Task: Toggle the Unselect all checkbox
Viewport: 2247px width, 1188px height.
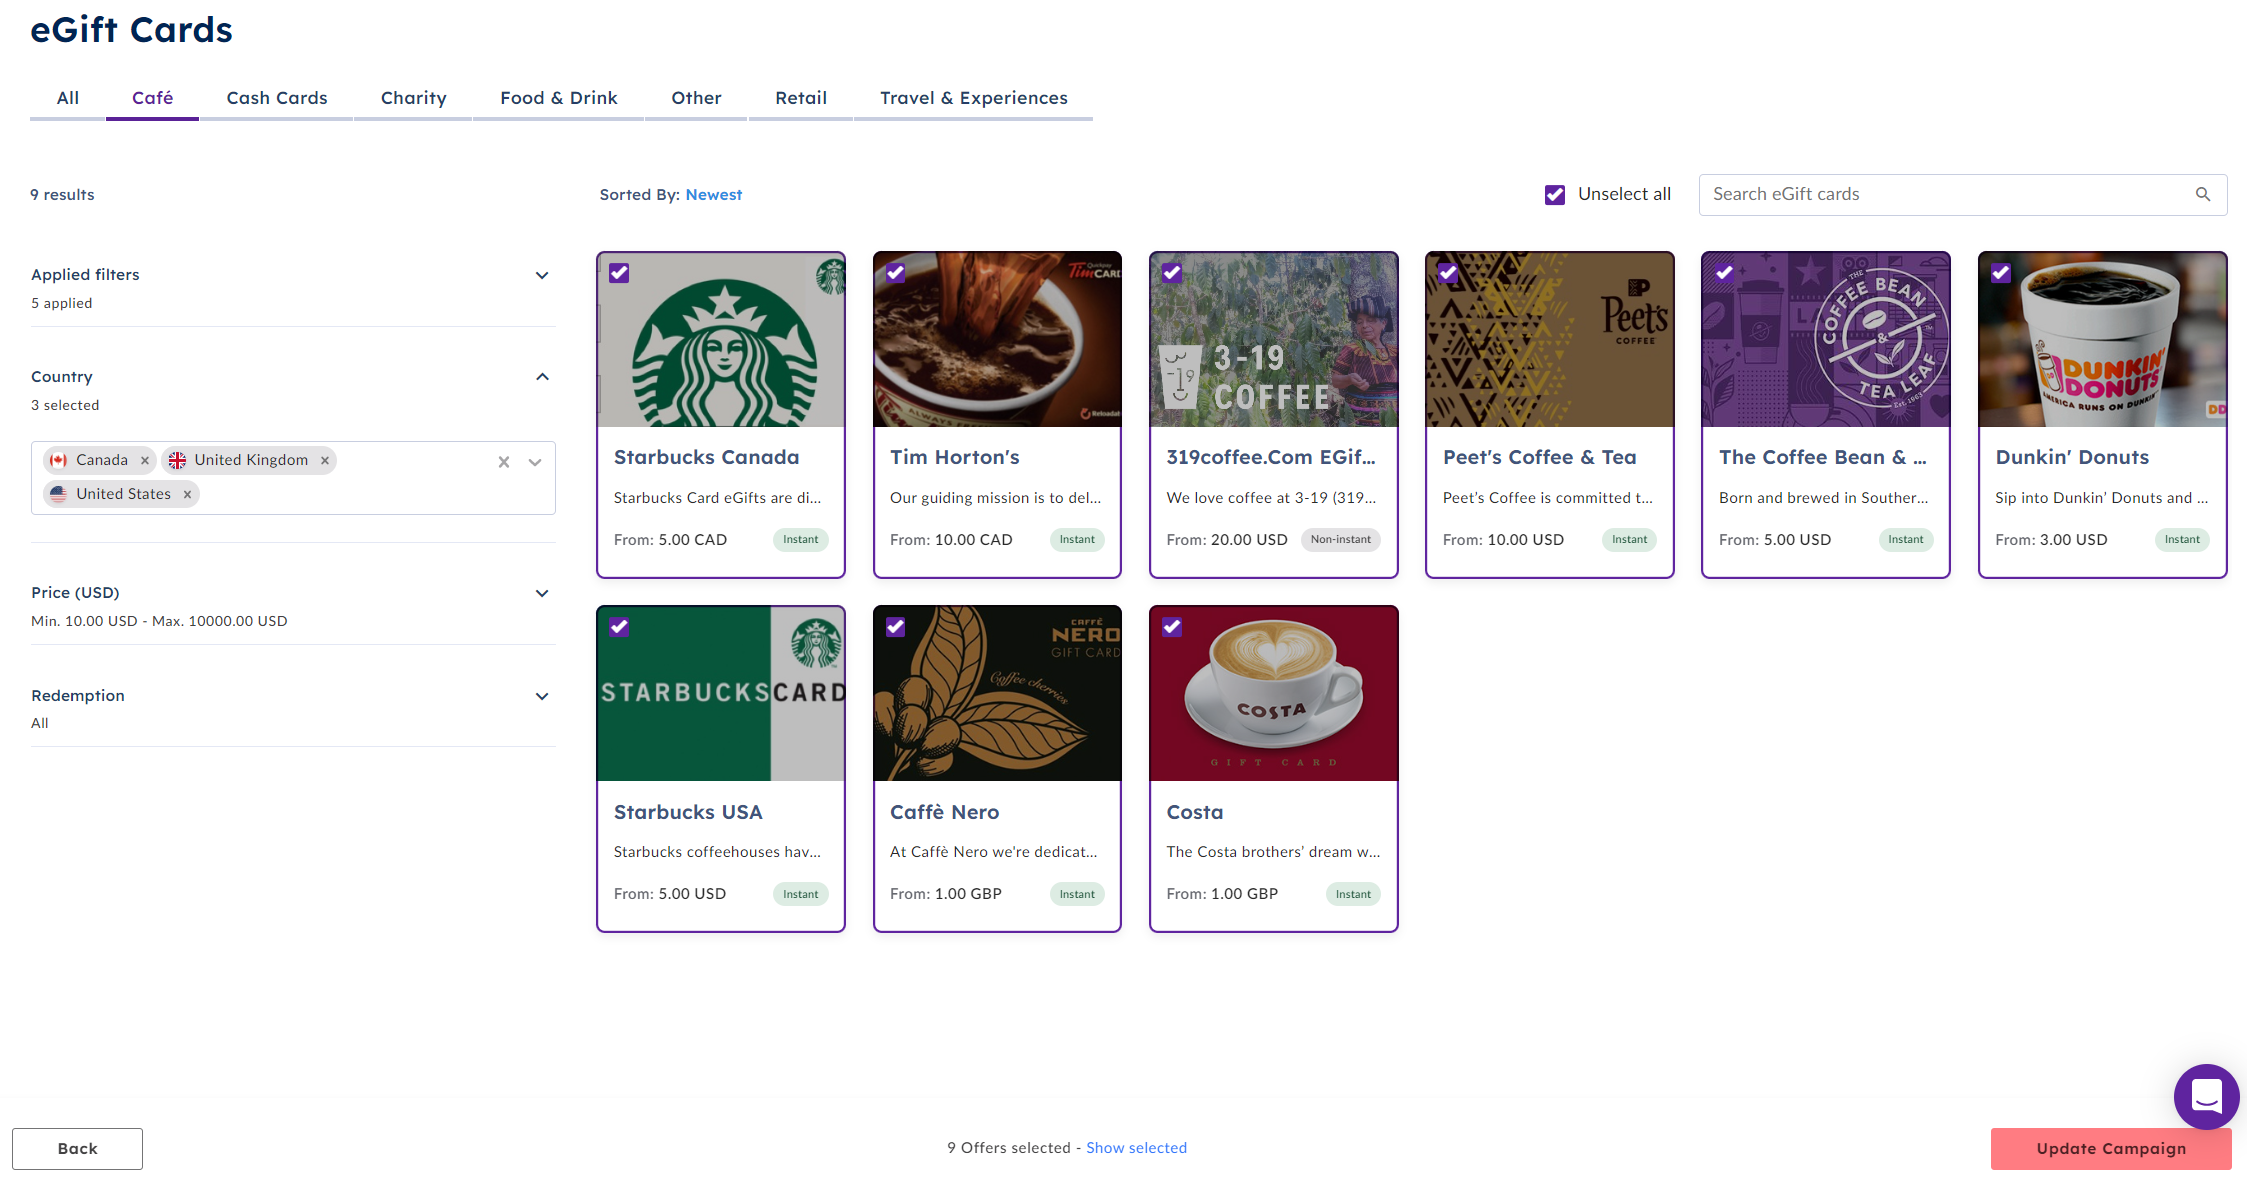Action: pos(1555,195)
